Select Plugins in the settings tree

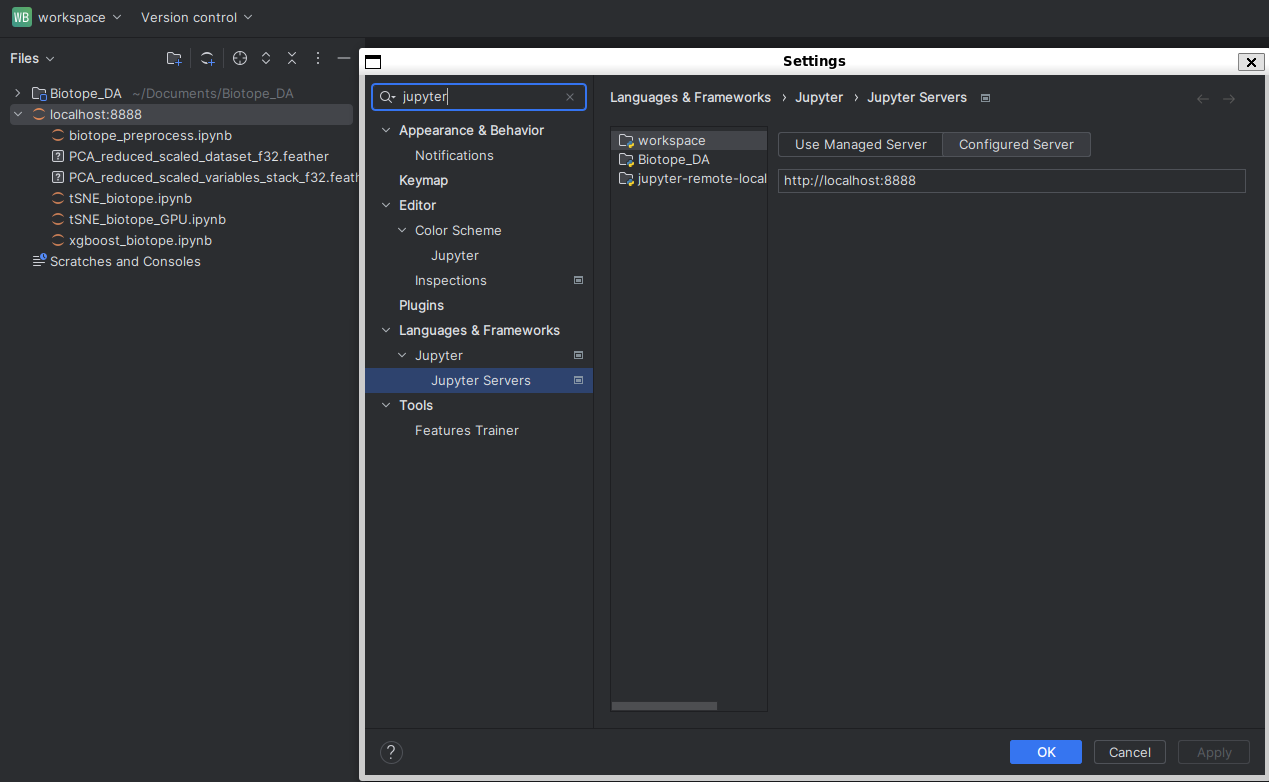click(421, 305)
